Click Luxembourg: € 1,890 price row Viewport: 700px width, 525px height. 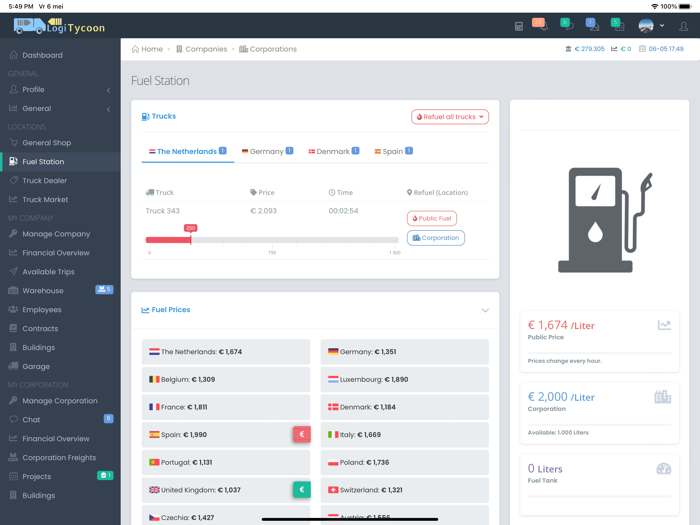click(x=404, y=379)
